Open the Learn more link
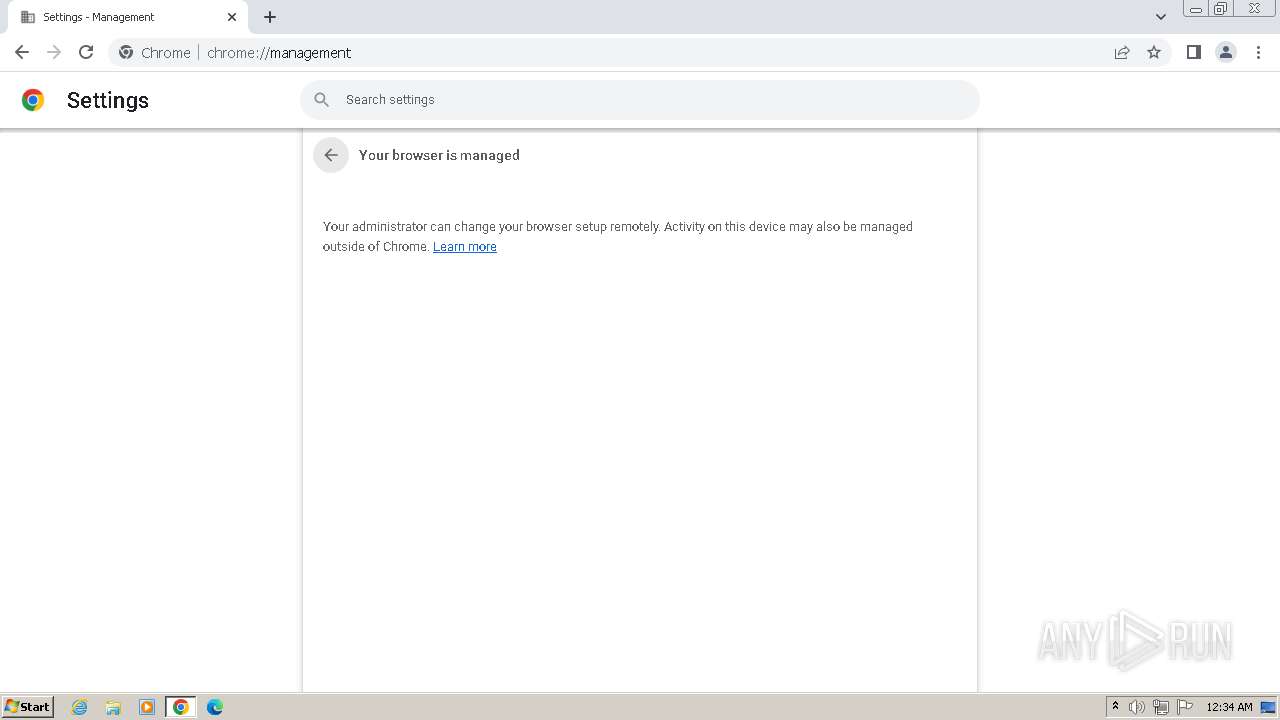The height and width of the screenshot is (720, 1280). click(465, 247)
